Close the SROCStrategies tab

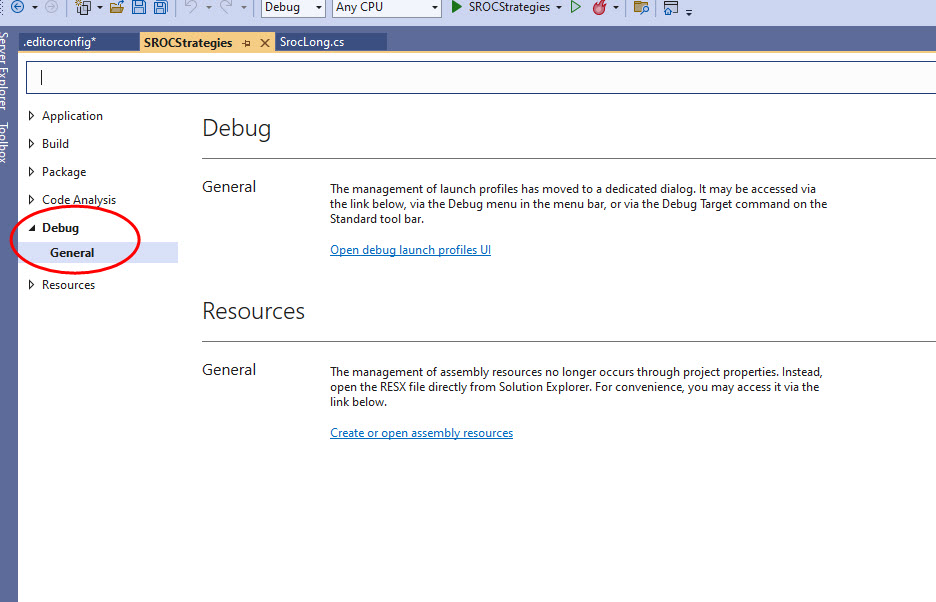(265, 43)
